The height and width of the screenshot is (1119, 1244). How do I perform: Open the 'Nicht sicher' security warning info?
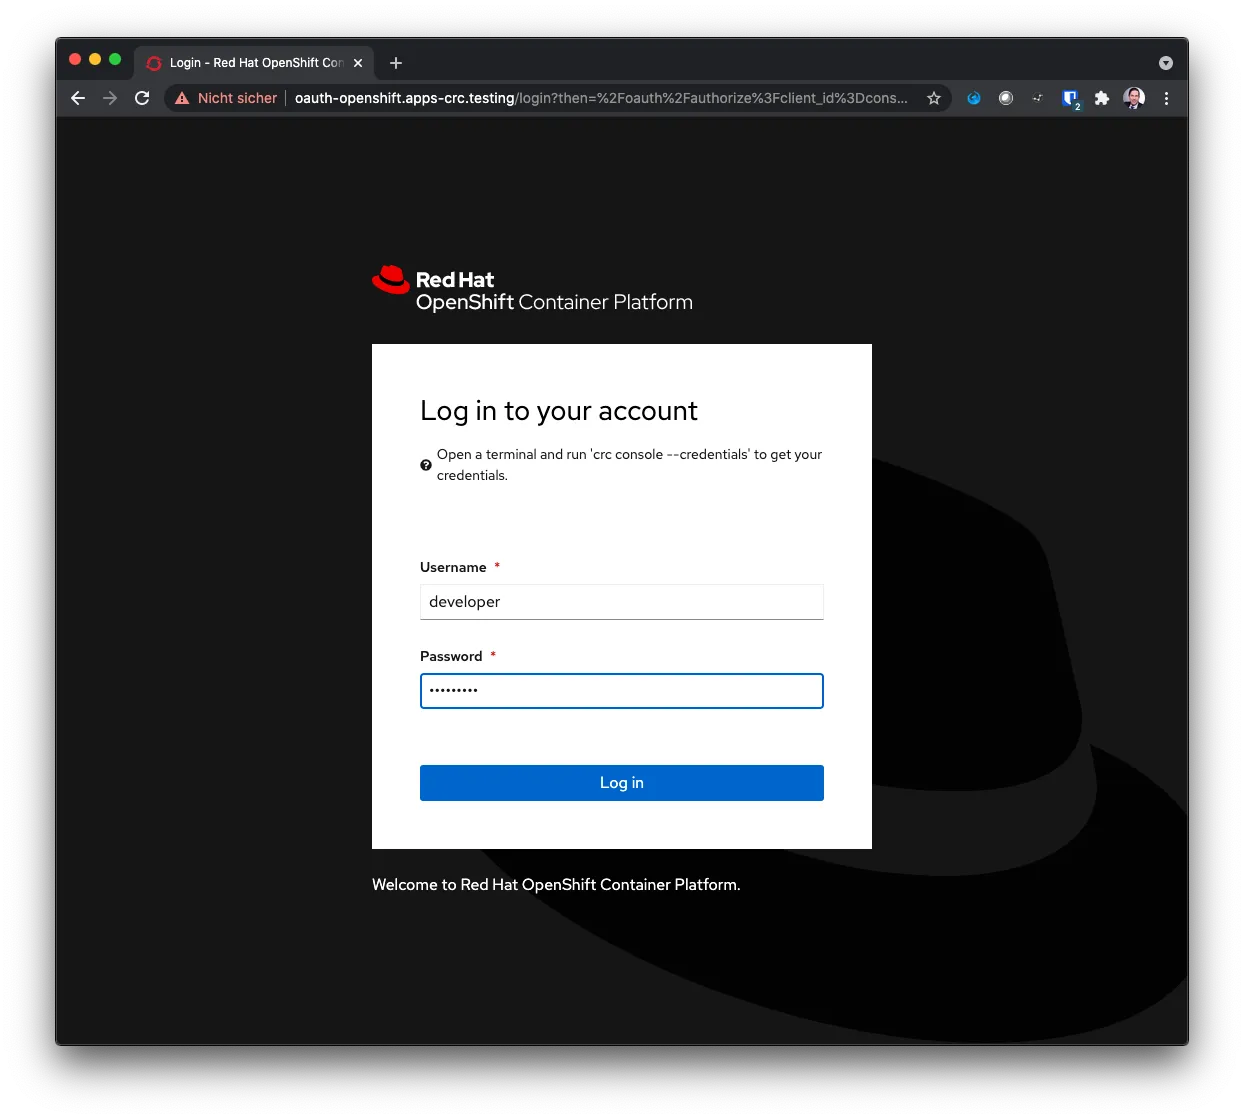coord(226,98)
